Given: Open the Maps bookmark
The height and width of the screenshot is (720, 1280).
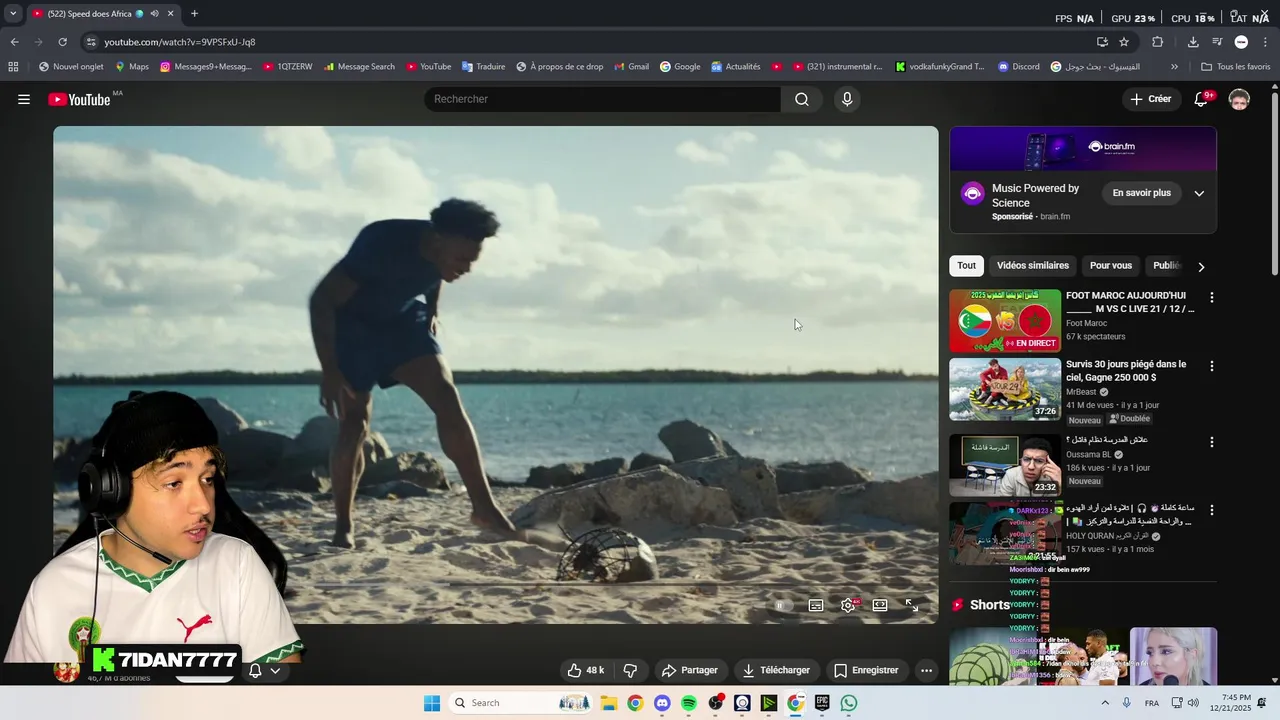Looking at the screenshot, I should point(131,67).
